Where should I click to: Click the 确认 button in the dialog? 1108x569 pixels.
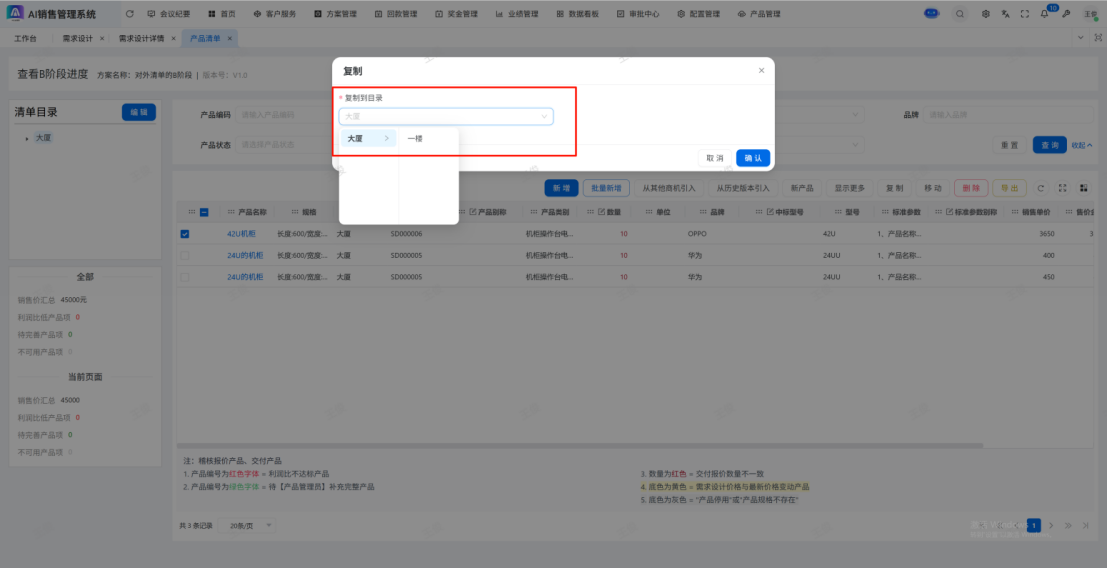(753, 158)
